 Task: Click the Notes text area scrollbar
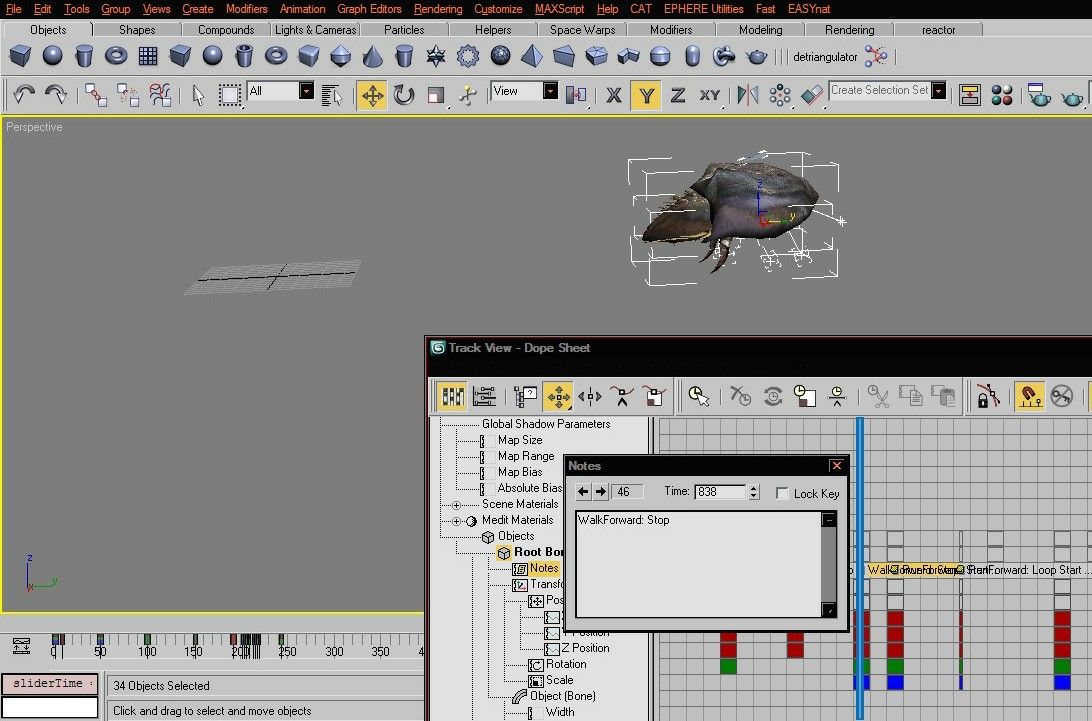[829, 565]
